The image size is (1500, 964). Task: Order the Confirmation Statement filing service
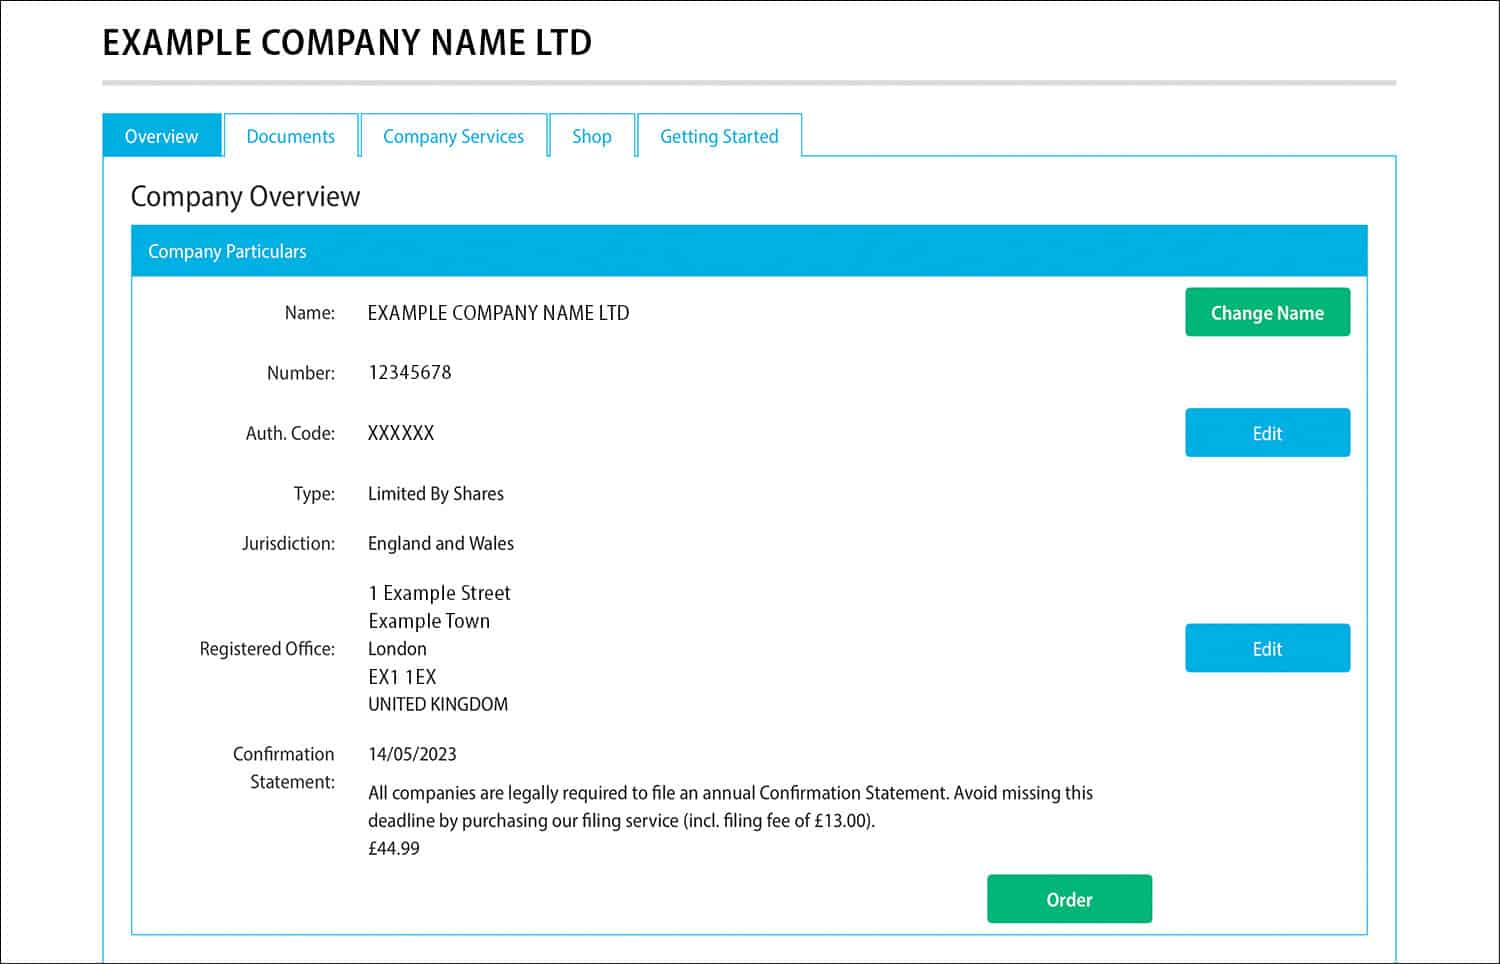1069,899
